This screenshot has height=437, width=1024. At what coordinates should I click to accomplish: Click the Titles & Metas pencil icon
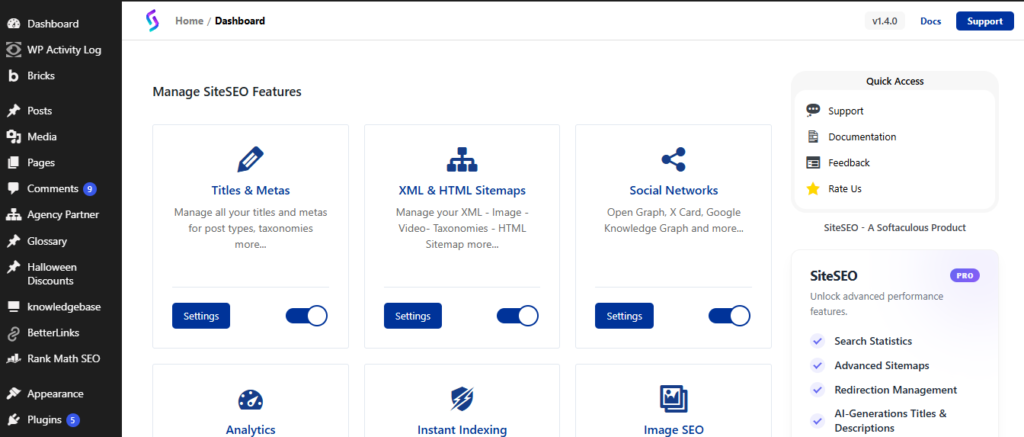[x=250, y=159]
